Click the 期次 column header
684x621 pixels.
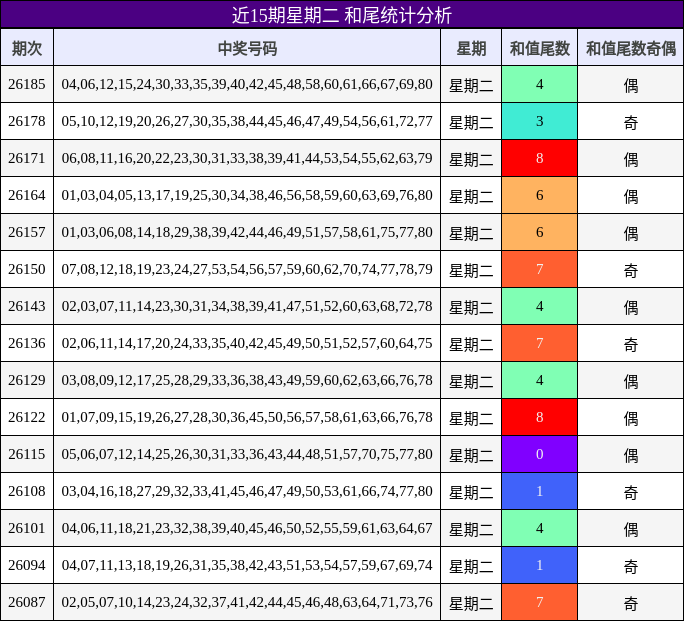(x=27, y=48)
